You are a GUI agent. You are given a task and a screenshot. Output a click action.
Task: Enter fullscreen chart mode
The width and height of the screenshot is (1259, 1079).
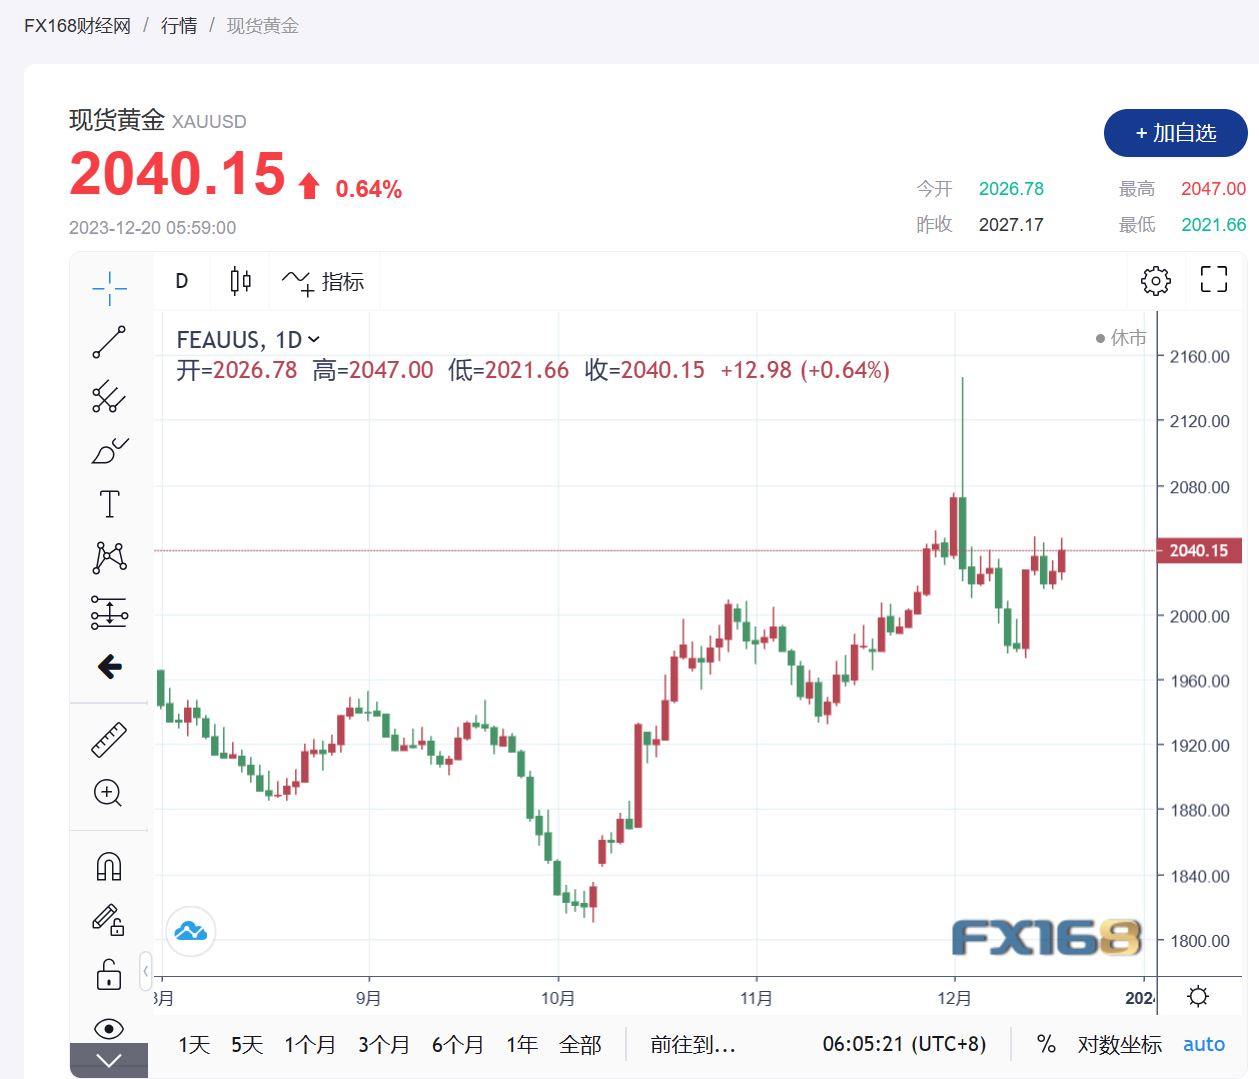coord(1213,280)
